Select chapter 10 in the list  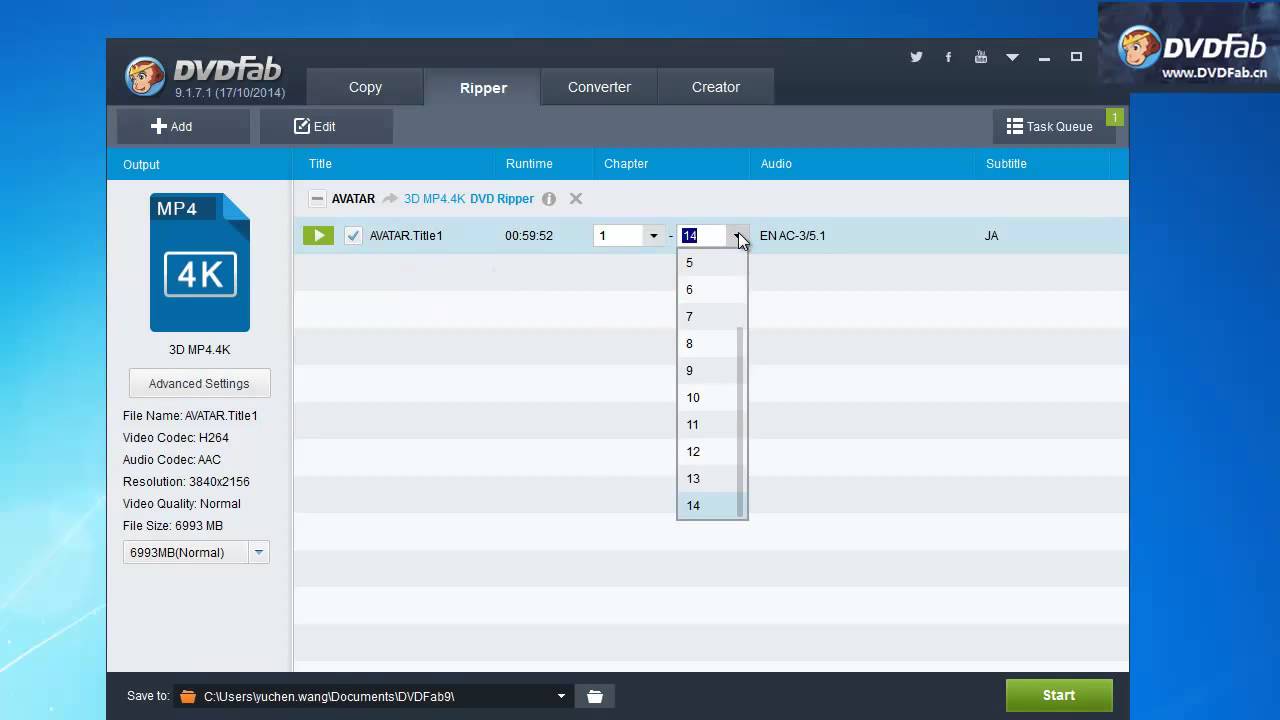coord(707,398)
